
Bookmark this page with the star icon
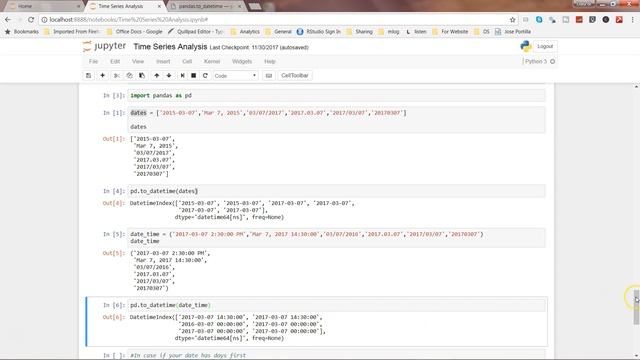pos(513,20)
